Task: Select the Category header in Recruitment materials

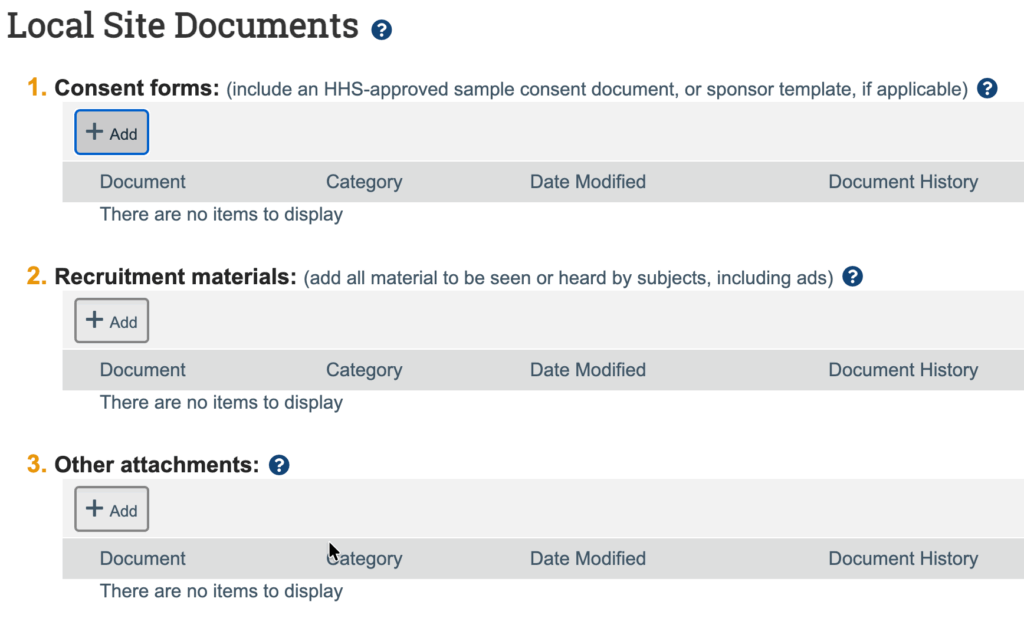Action: [364, 369]
